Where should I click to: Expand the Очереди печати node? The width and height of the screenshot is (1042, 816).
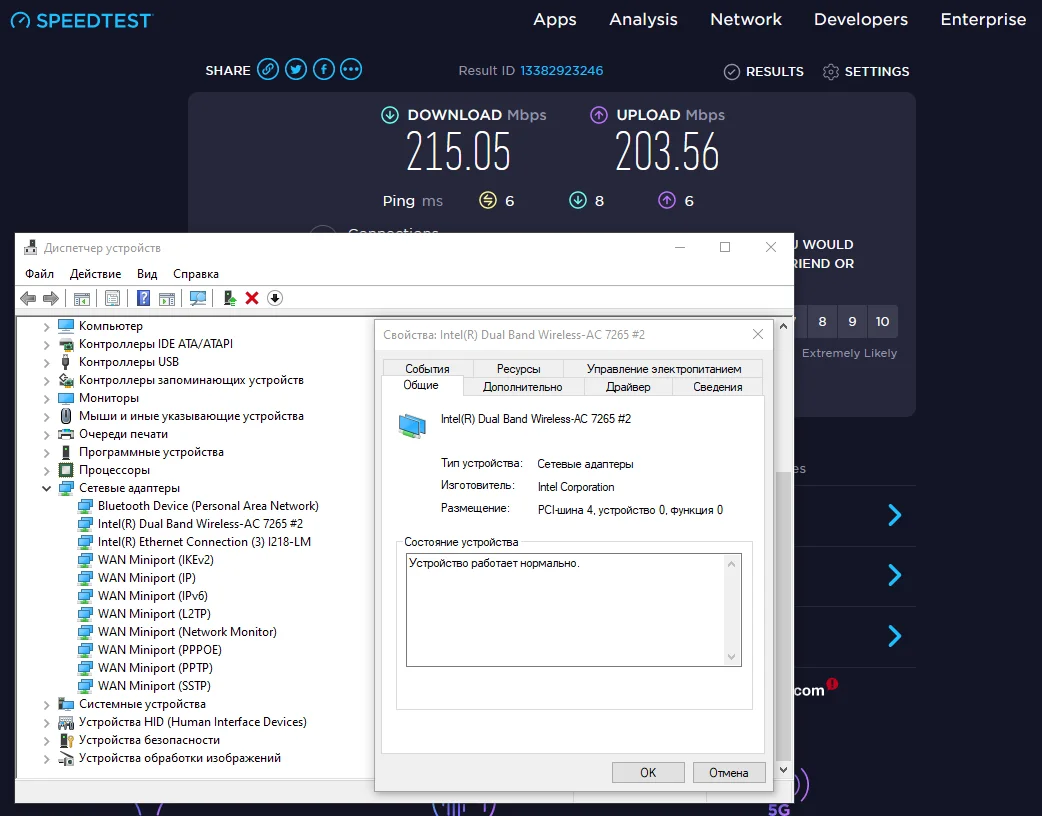(x=47, y=435)
